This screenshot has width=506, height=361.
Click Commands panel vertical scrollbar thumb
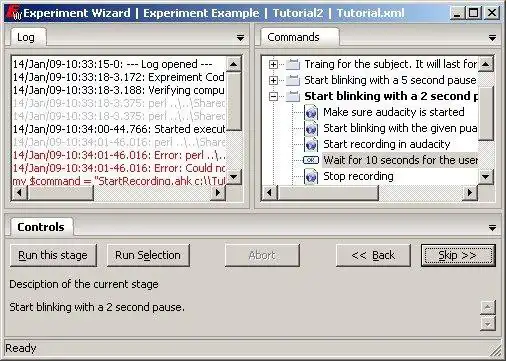coord(486,113)
